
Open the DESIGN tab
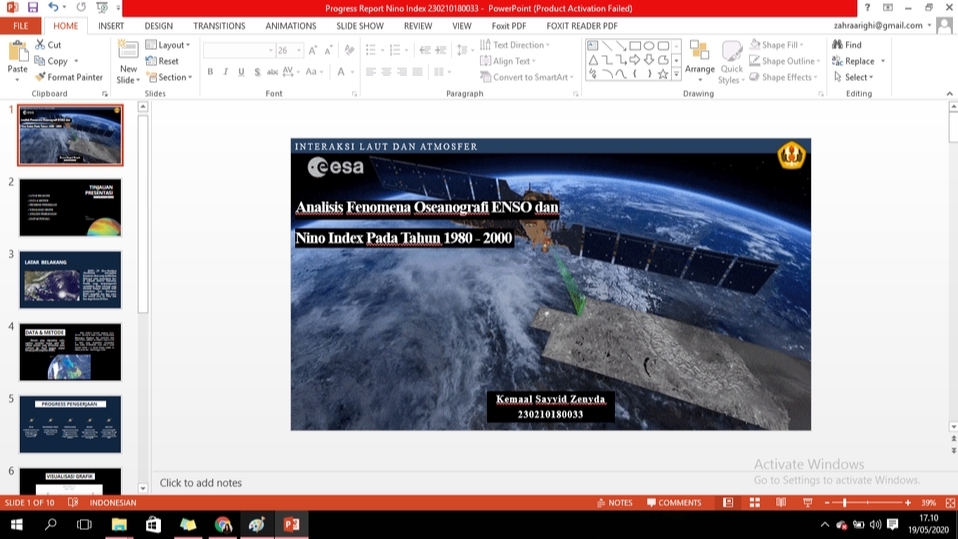159,26
